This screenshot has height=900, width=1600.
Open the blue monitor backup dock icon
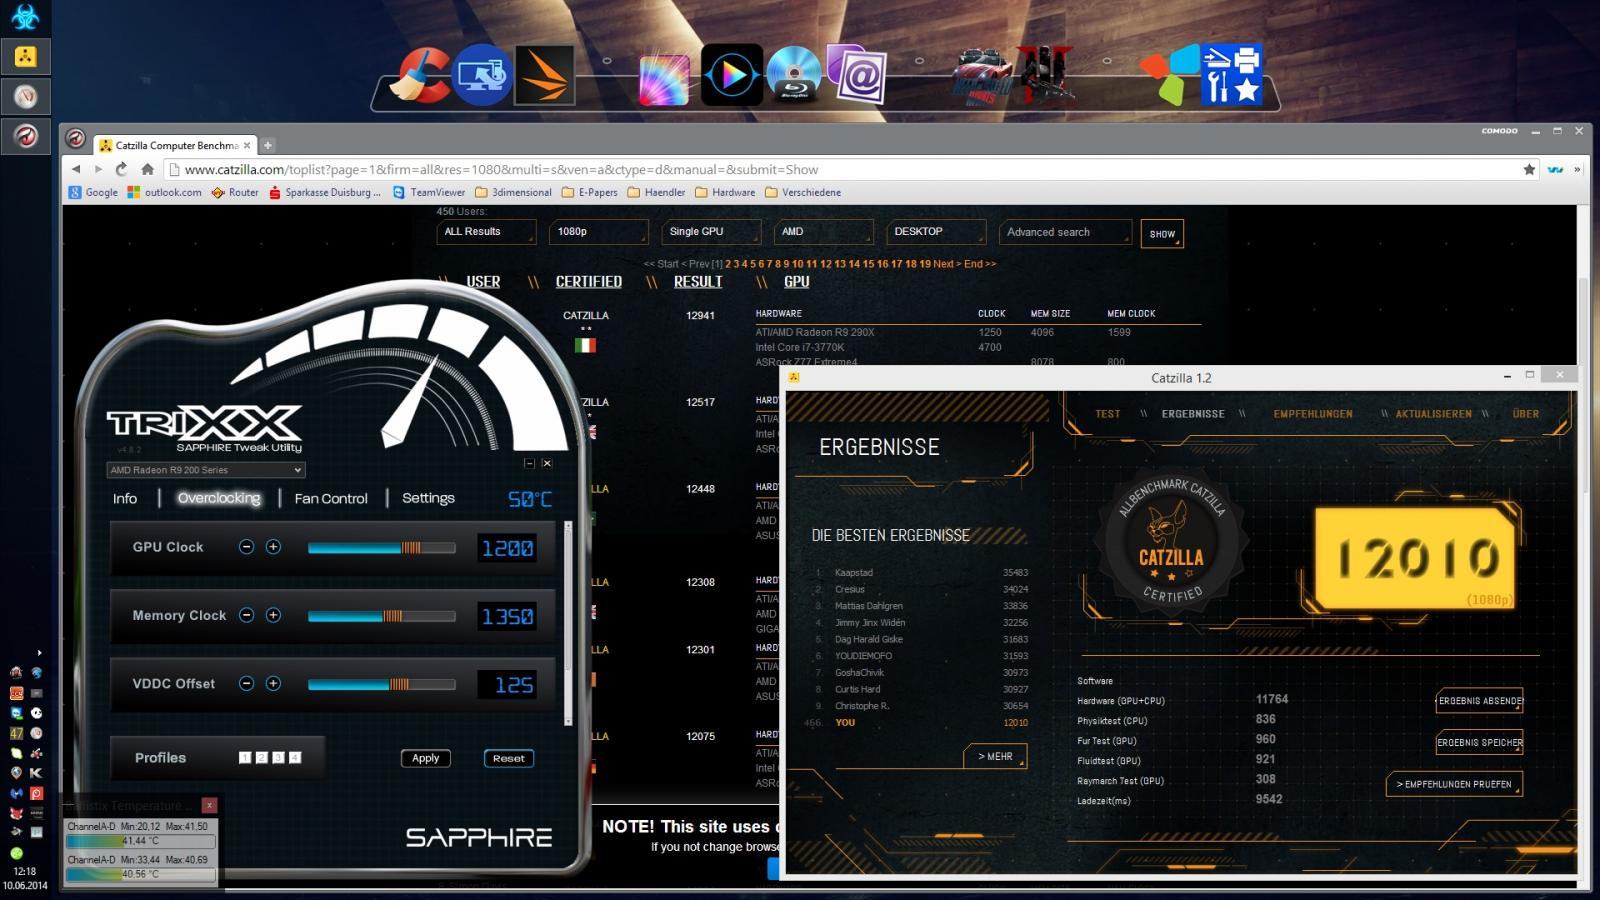(482, 75)
